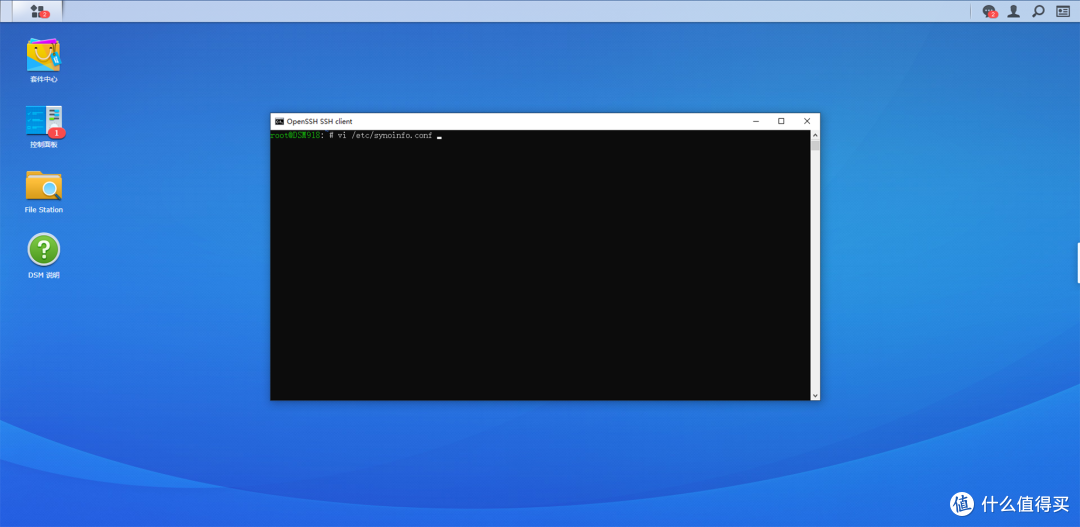This screenshot has height=527, width=1080.
Task: Click the magnifier search icon
Action: point(1038,11)
